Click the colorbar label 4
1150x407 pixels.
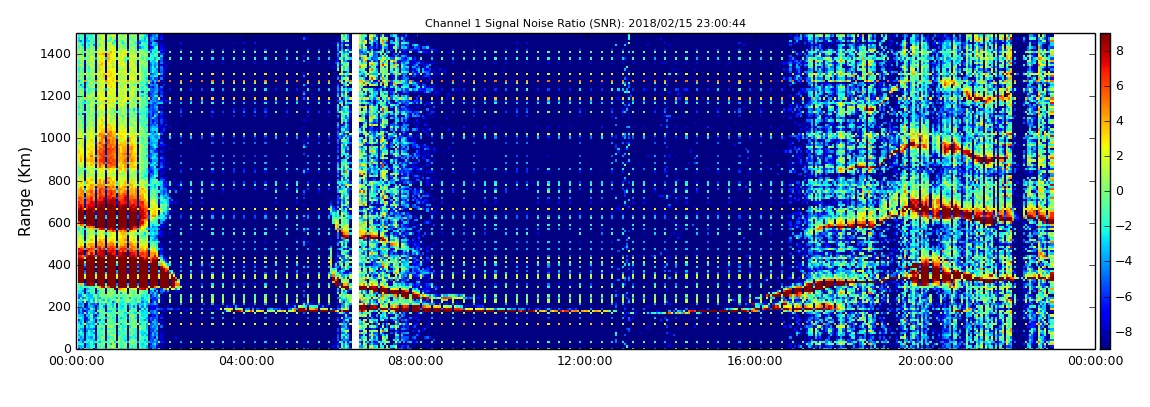tap(1120, 121)
